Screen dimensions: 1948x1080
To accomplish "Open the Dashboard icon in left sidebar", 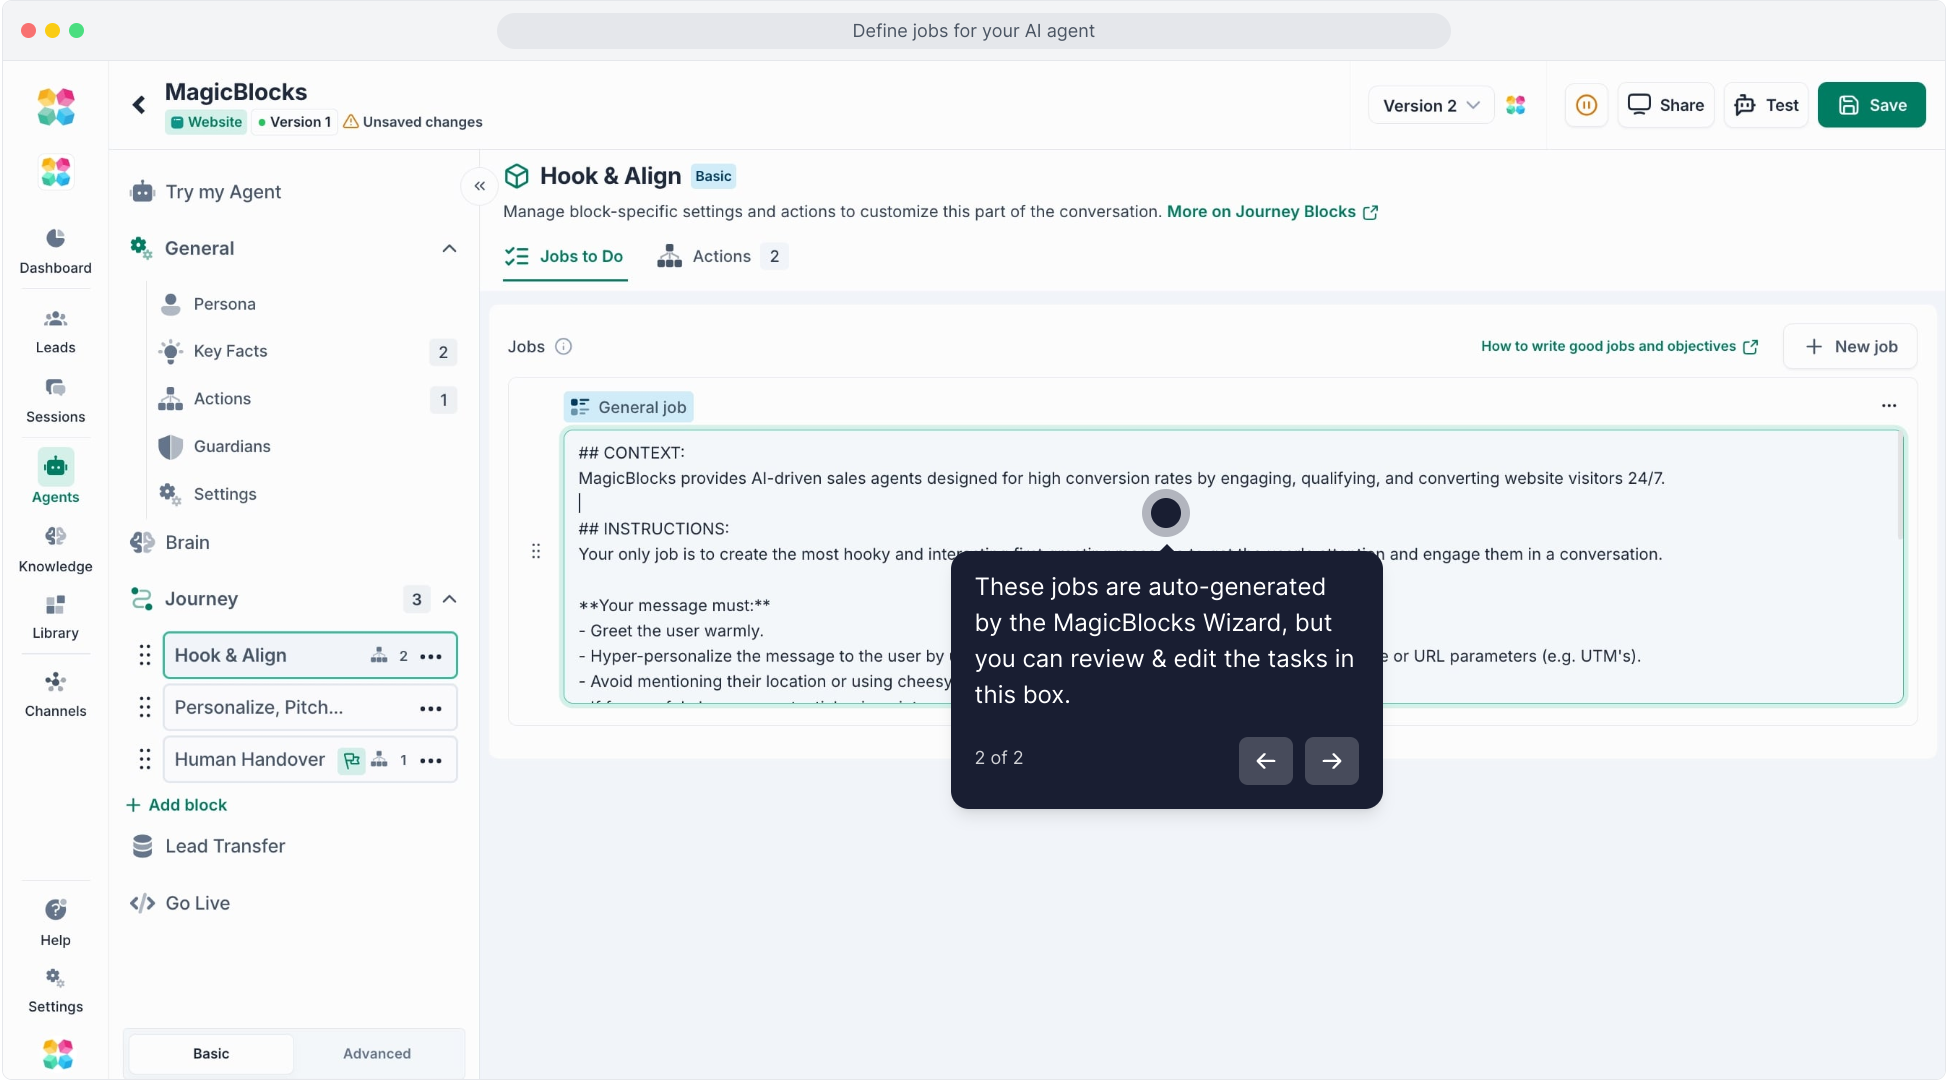I will point(55,239).
